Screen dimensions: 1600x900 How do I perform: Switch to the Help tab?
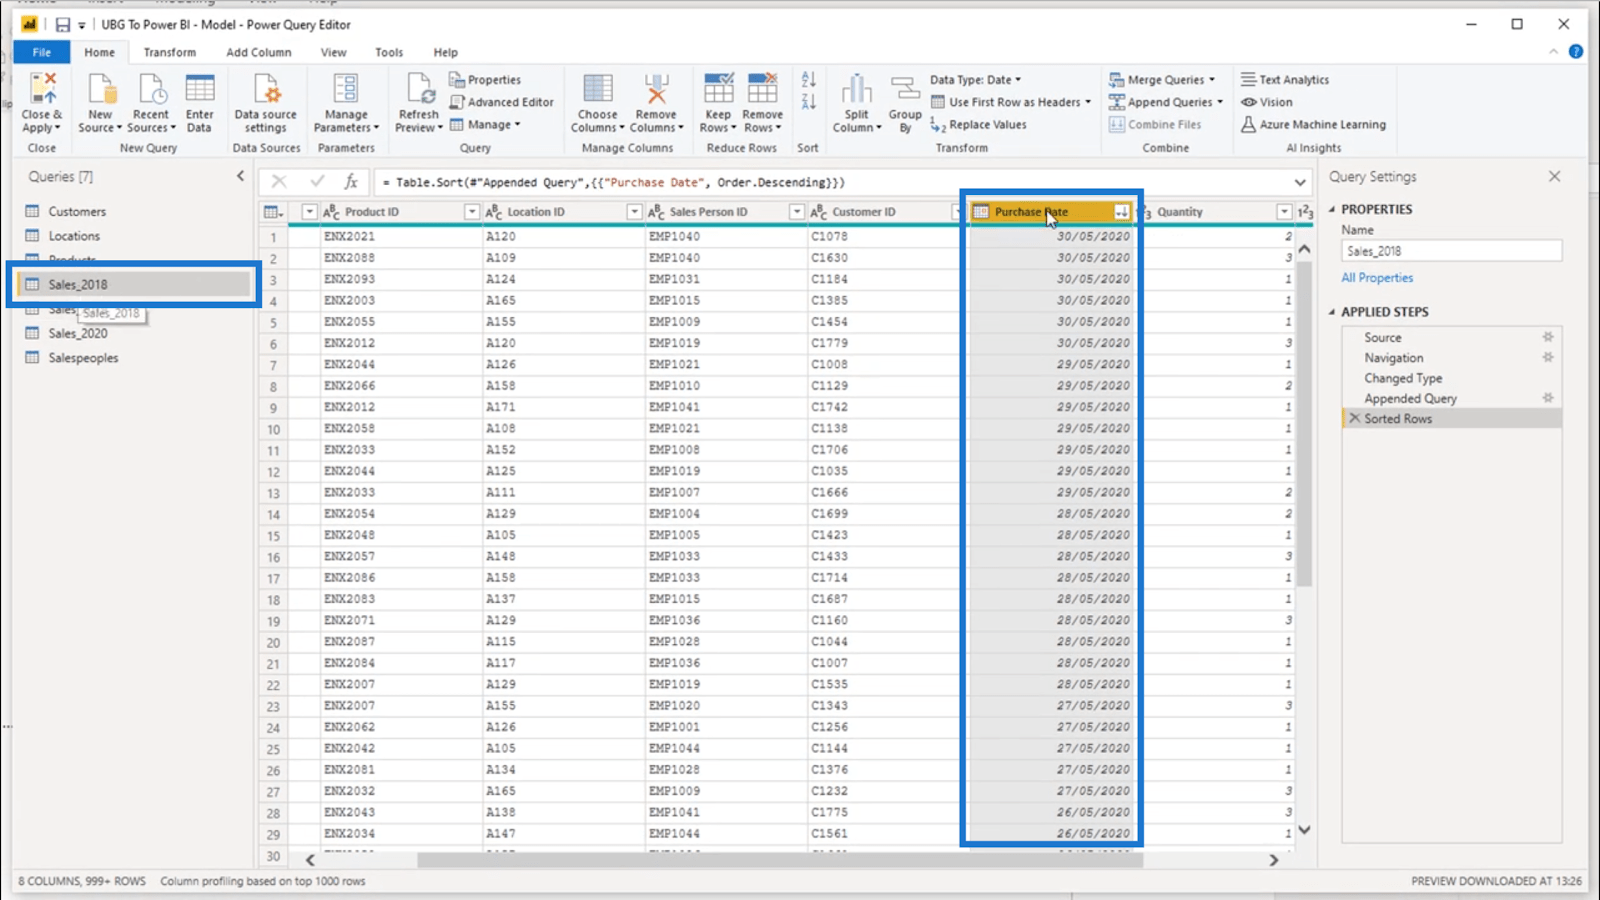445,52
